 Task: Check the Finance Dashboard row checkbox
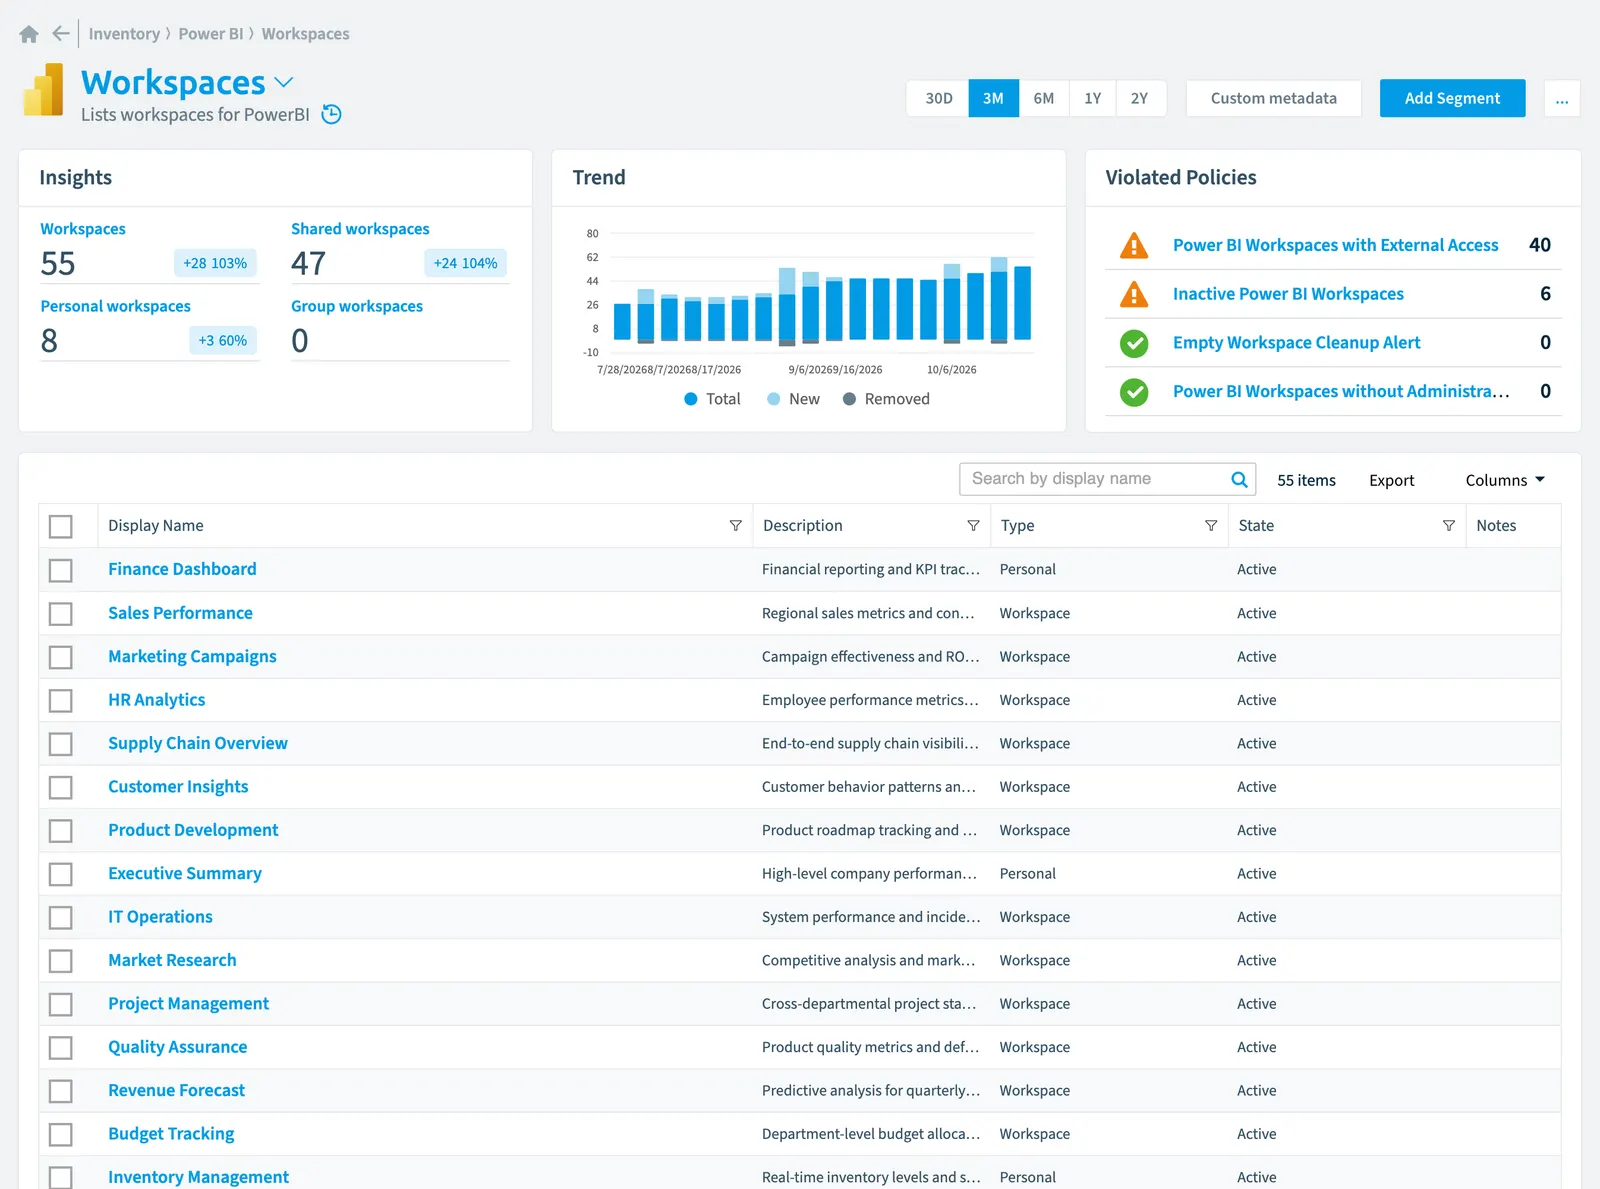coord(61,570)
